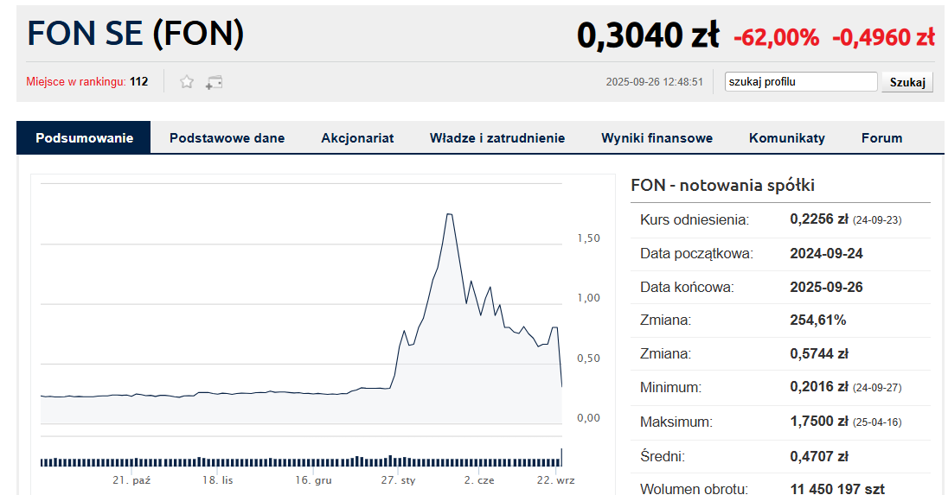Switch to Podstawowe dane tab
948x495 pixels.
[x=227, y=138]
